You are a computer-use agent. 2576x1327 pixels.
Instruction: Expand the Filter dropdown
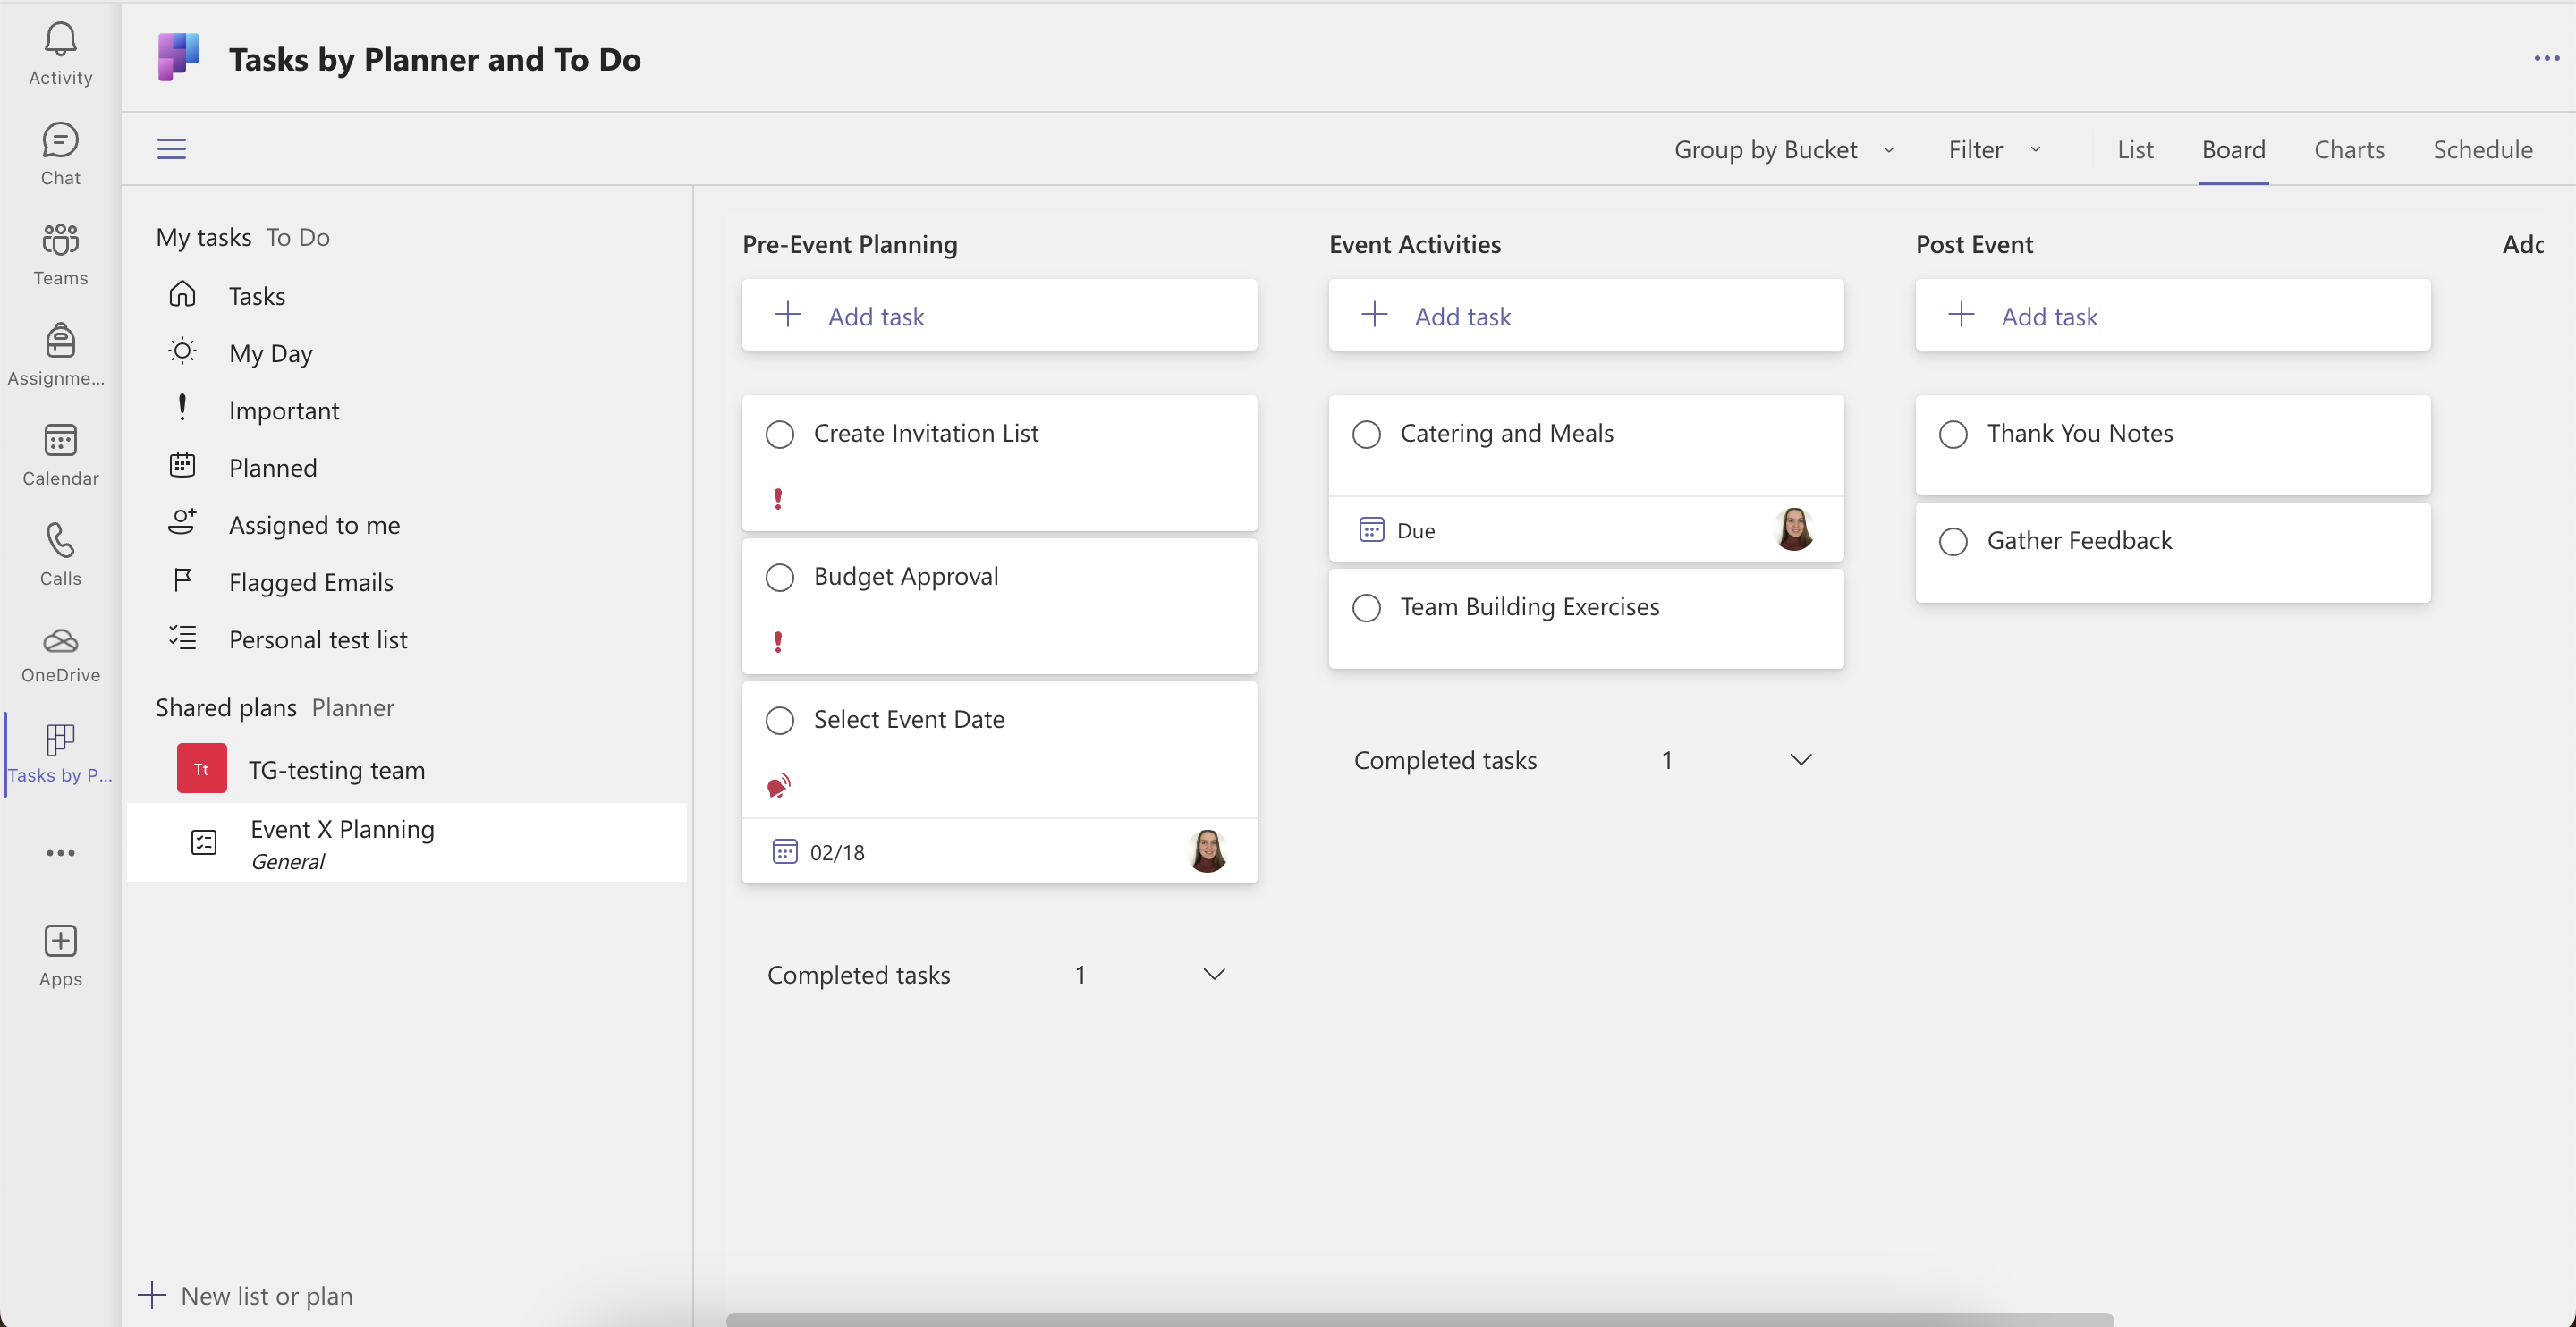[1992, 149]
